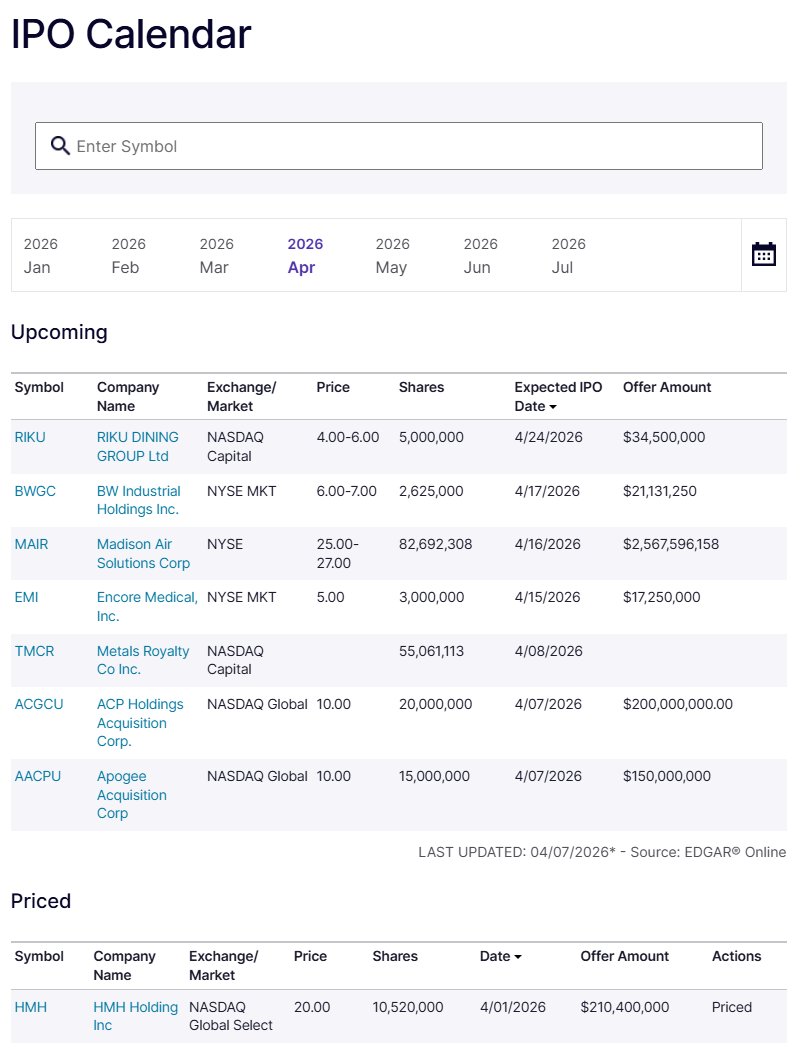Click the 55,061,113 shares value
800x1059 pixels.
[431, 651]
